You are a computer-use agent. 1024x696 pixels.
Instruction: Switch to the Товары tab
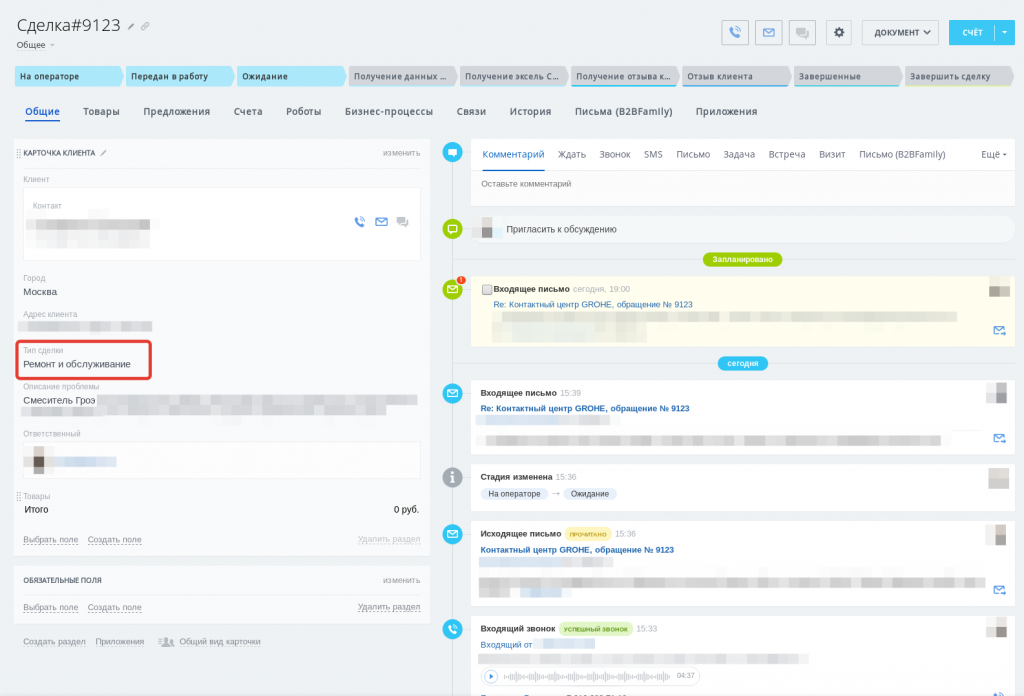[x=101, y=112]
